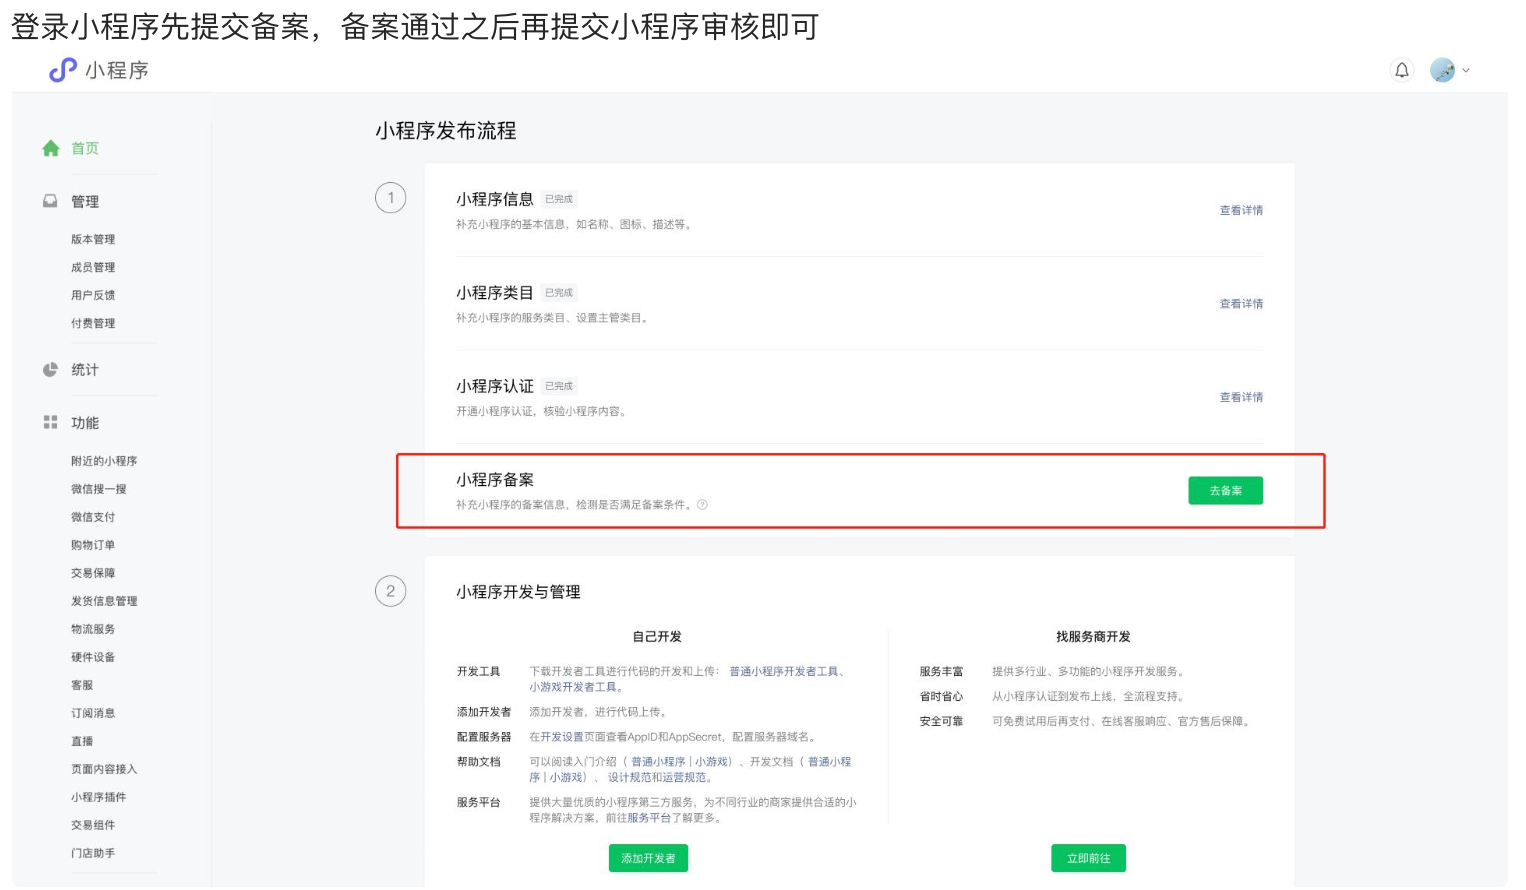Select 用户反馈 in the sidebar
This screenshot has height=890, width=1526.
tap(93, 295)
